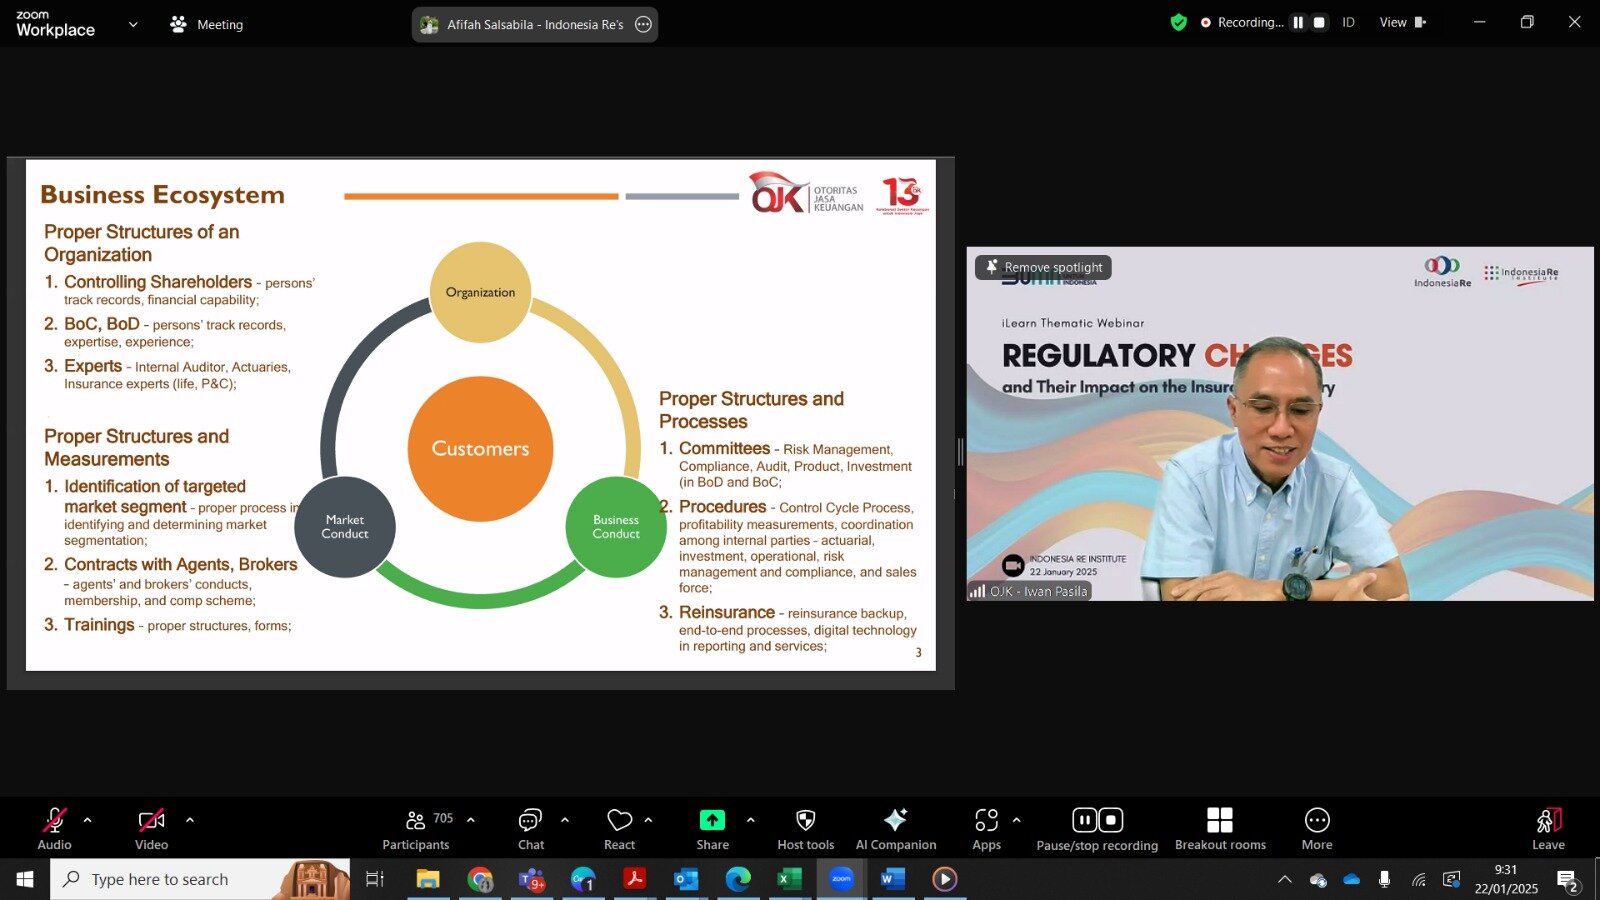Viewport: 1600px width, 900px height.
Task: Open Host tools shield
Action: click(x=805, y=829)
